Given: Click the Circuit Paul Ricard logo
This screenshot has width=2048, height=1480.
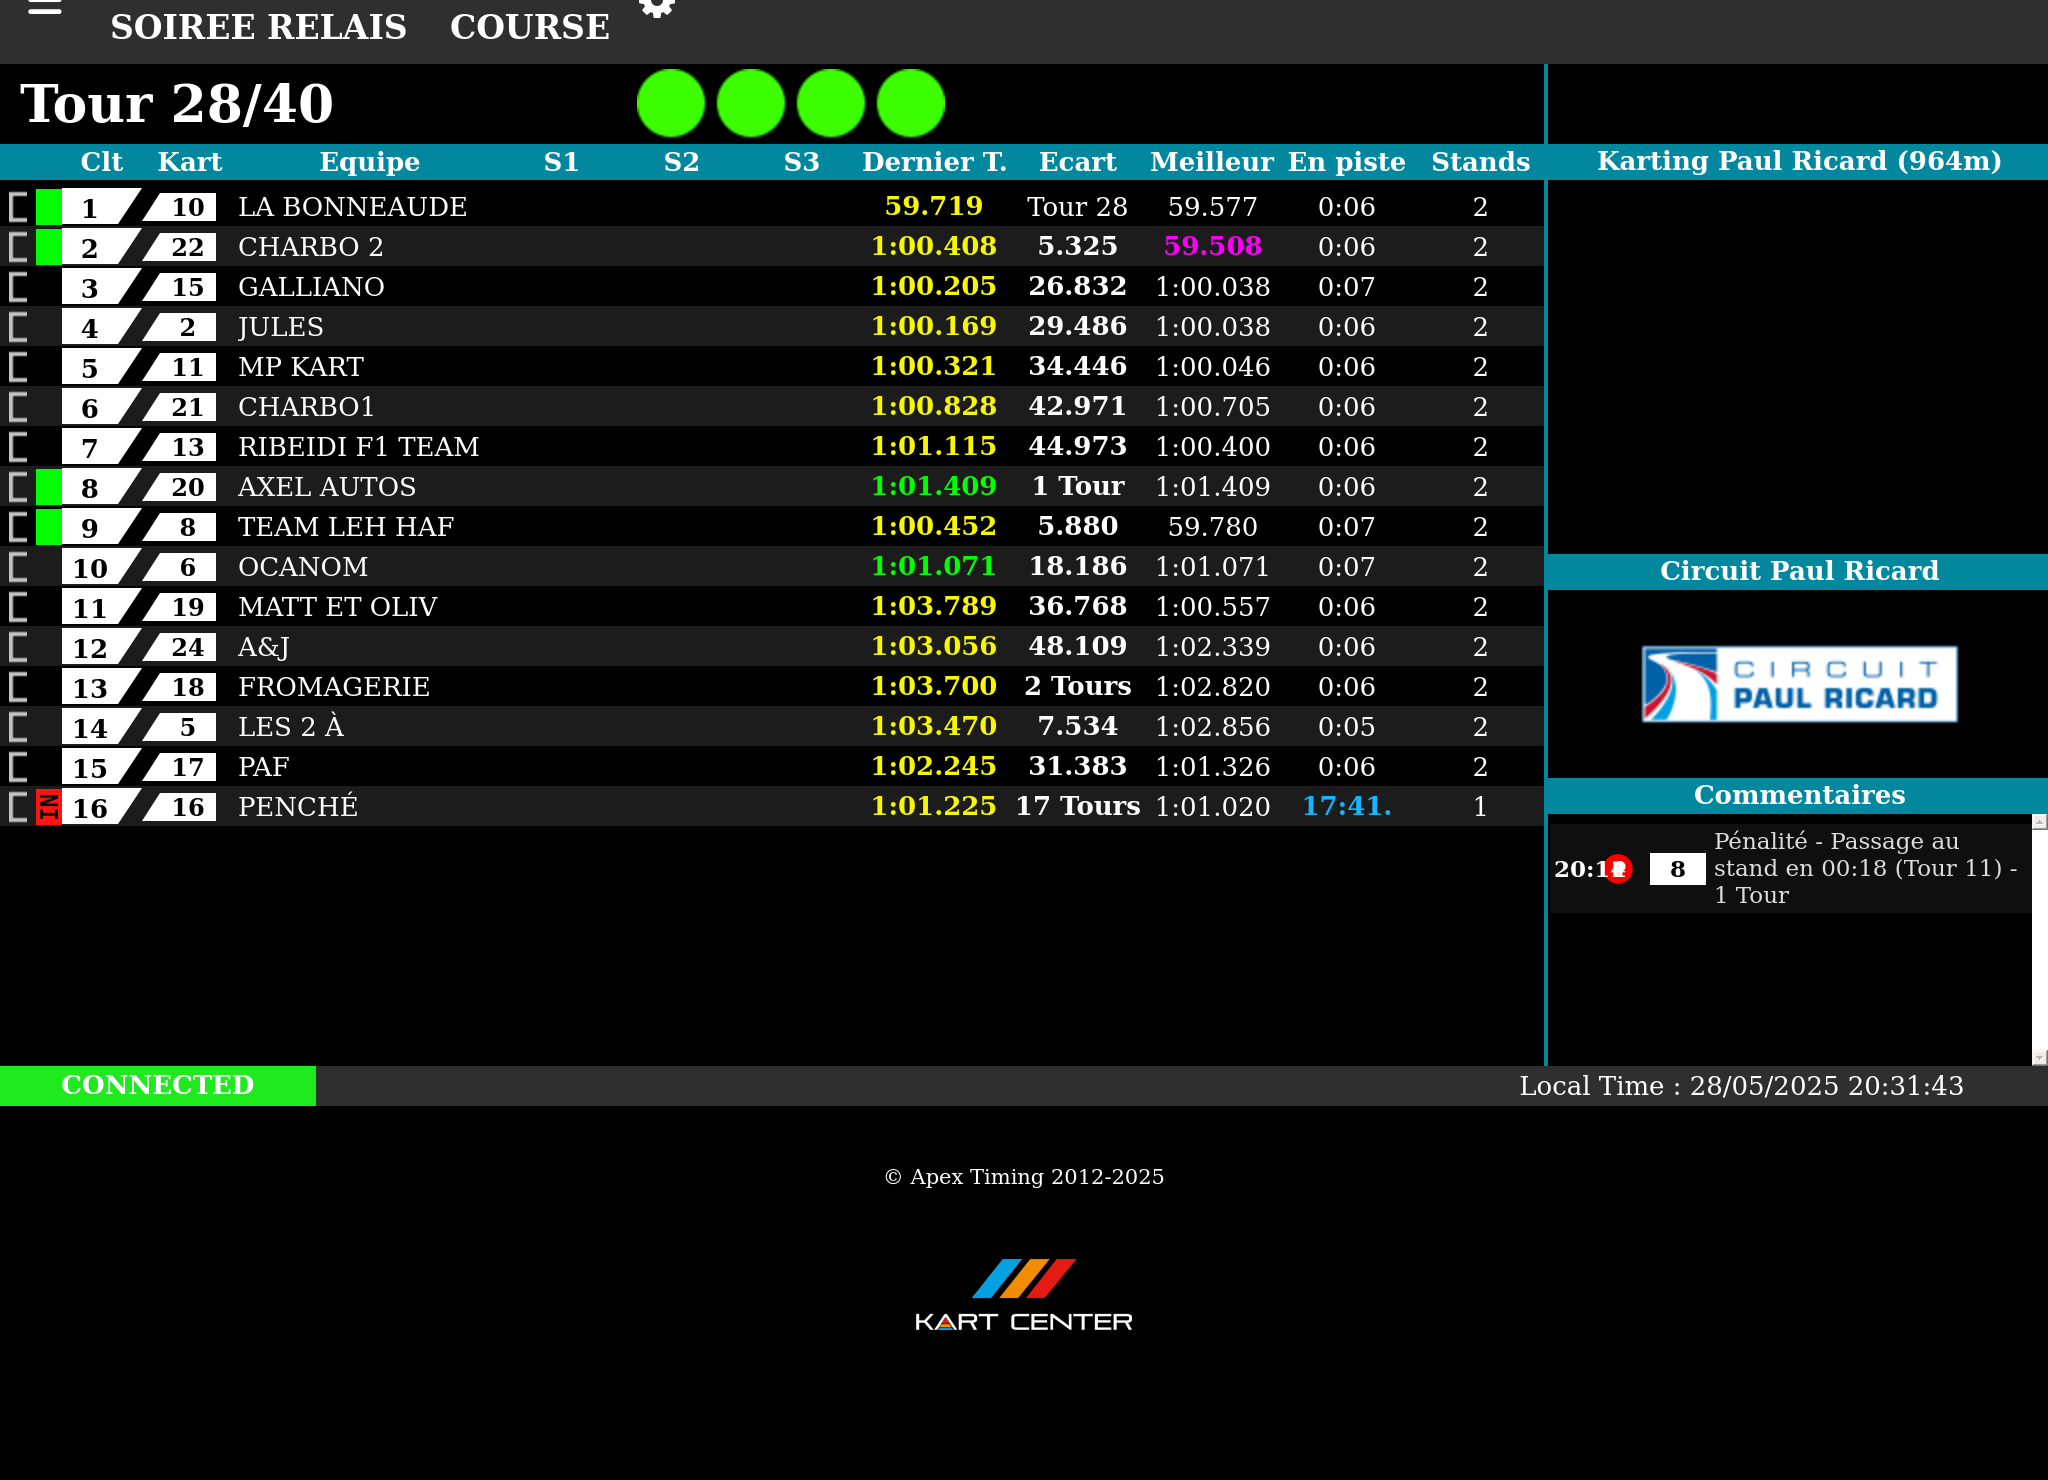Looking at the screenshot, I should [x=1799, y=685].
